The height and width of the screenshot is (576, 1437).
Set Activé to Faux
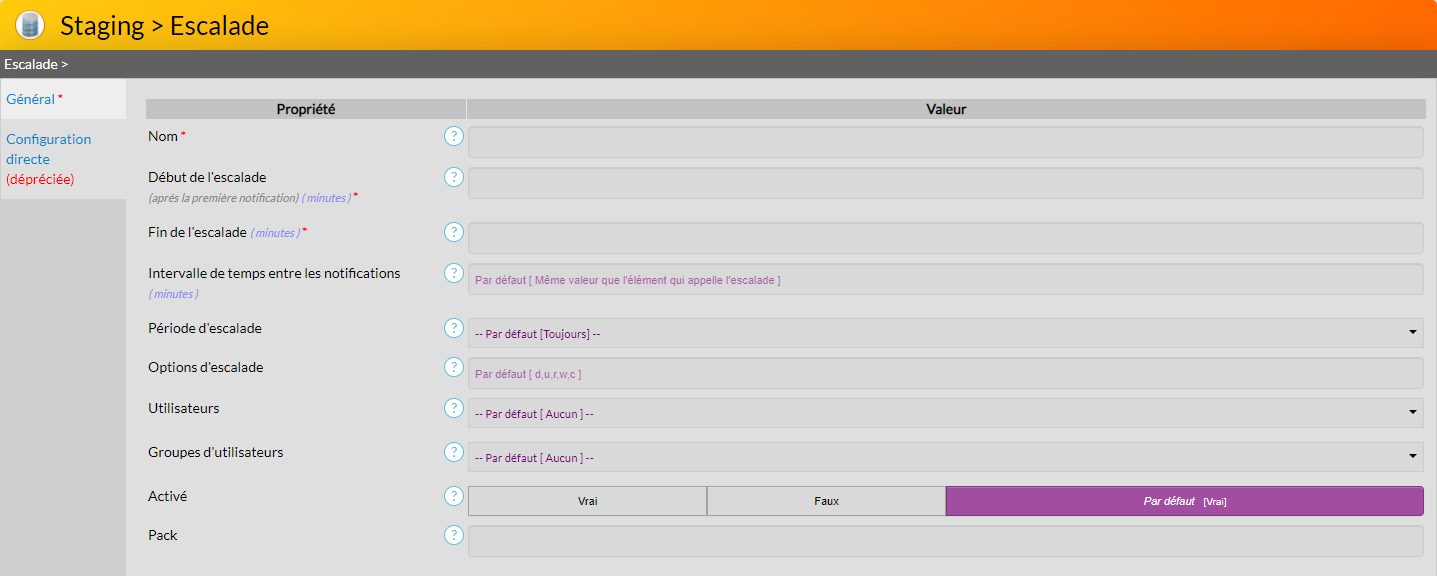point(826,501)
